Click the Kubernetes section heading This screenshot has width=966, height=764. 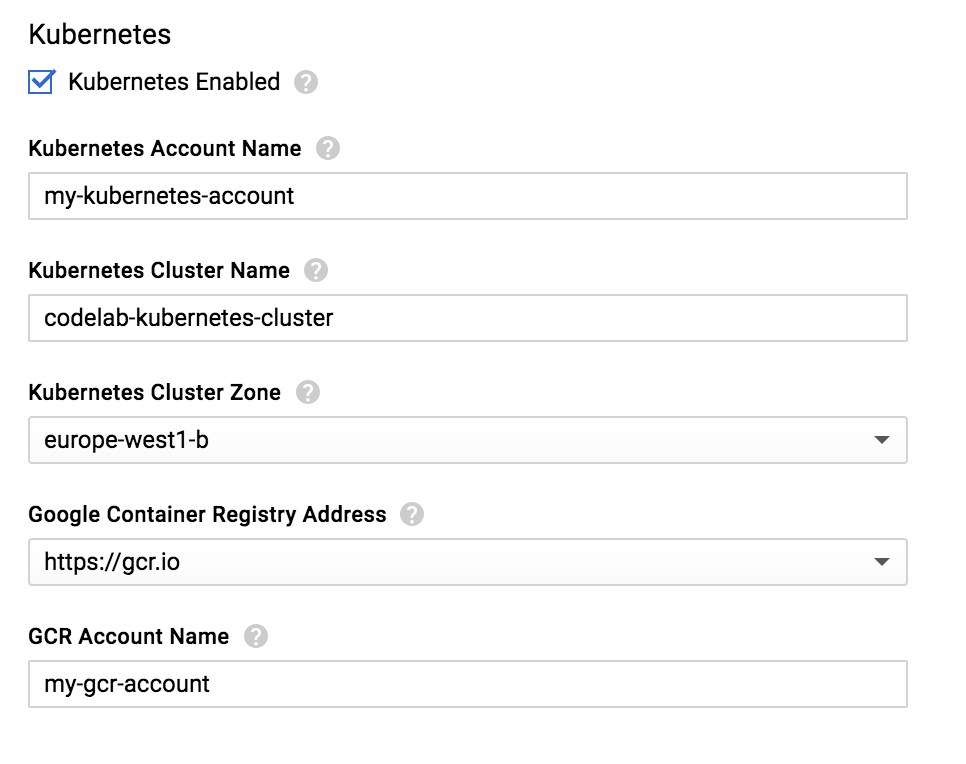point(101,33)
